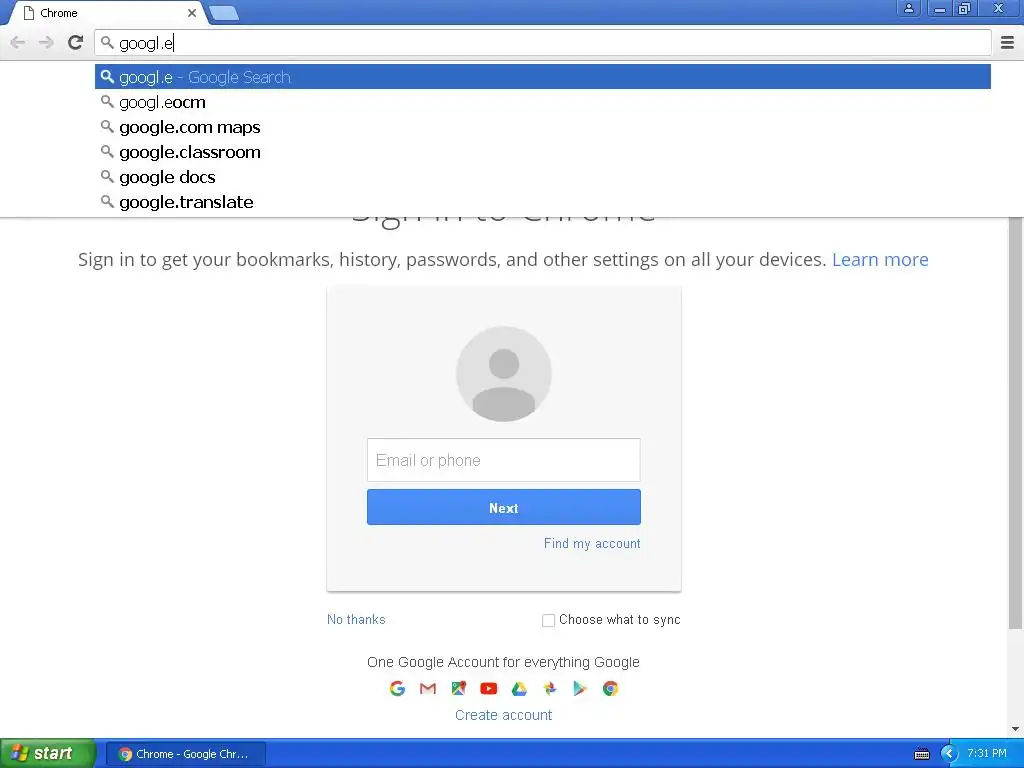Click the 7:31 PM clock
The image size is (1024, 768).
[x=987, y=754]
